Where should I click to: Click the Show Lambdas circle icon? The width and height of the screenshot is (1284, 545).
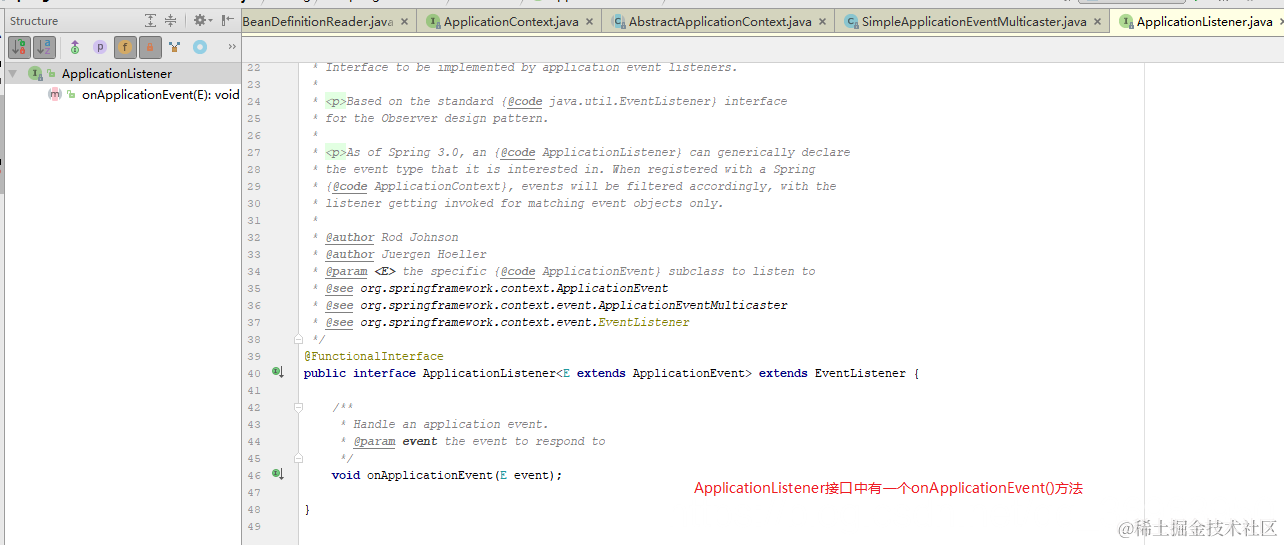click(x=200, y=47)
